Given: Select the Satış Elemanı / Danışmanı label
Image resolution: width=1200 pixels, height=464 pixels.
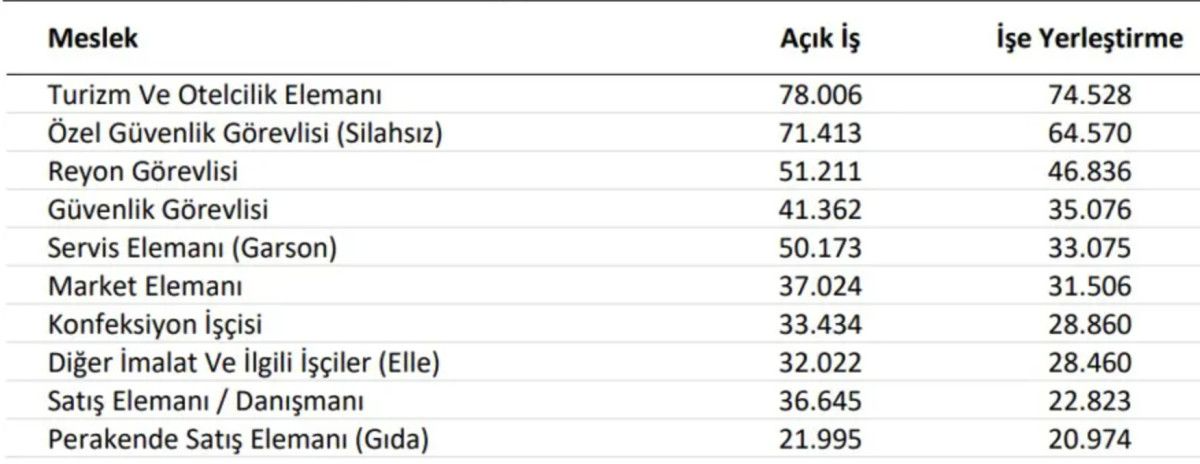Looking at the screenshot, I should 206,401.
